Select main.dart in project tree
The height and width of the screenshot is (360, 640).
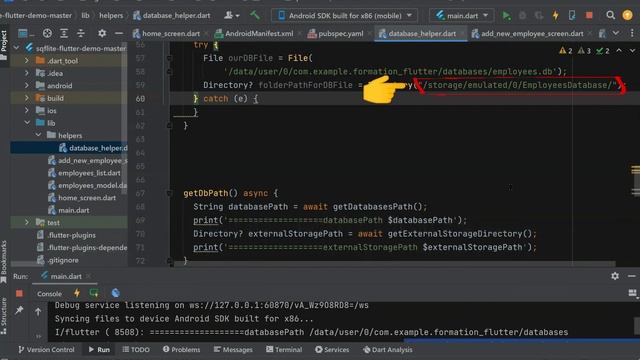(x=69, y=210)
